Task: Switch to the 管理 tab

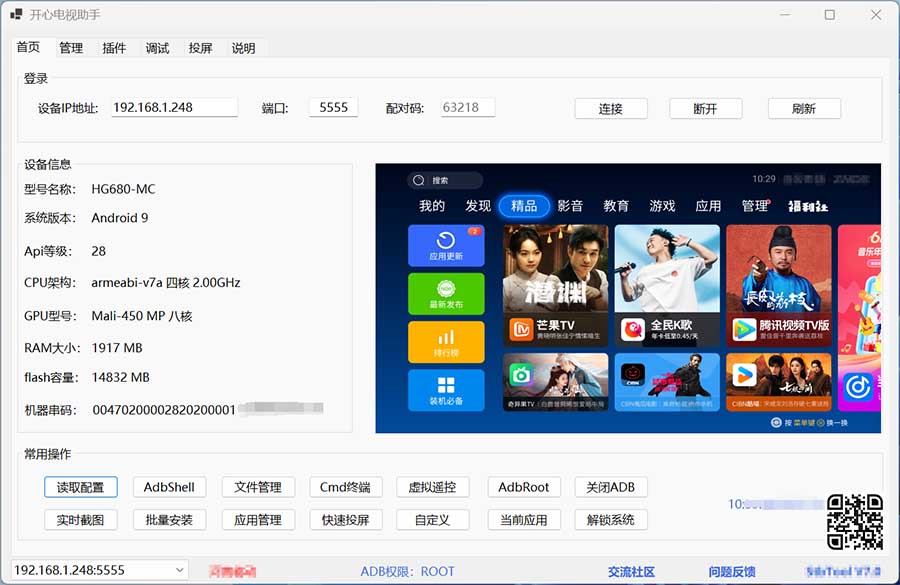Action: pyautogui.click(x=71, y=48)
